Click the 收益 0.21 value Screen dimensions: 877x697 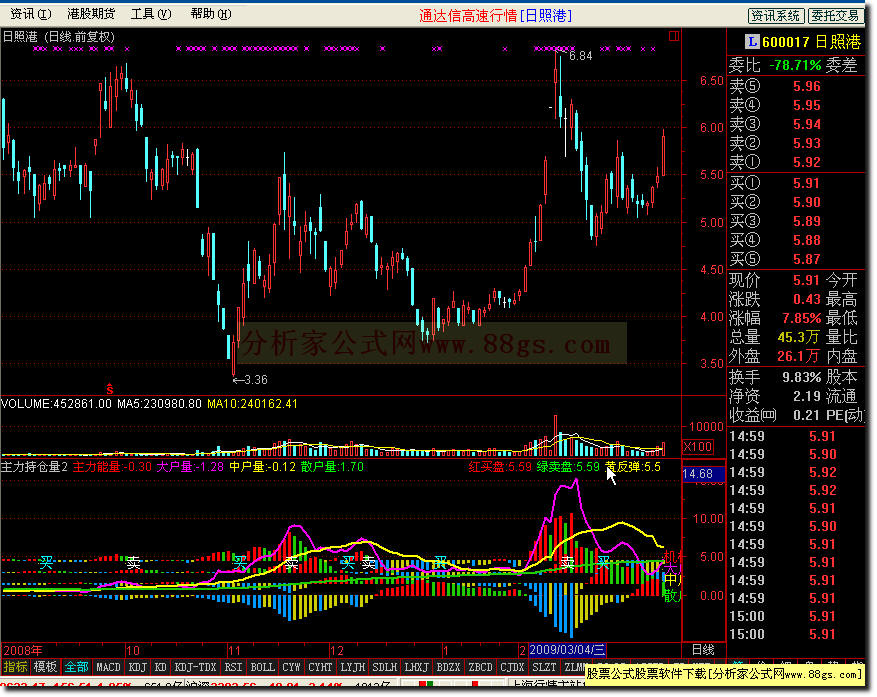pyautogui.click(x=806, y=415)
